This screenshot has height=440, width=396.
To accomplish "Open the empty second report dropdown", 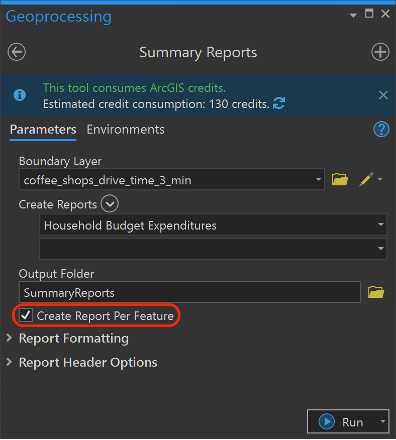I will click(x=213, y=249).
